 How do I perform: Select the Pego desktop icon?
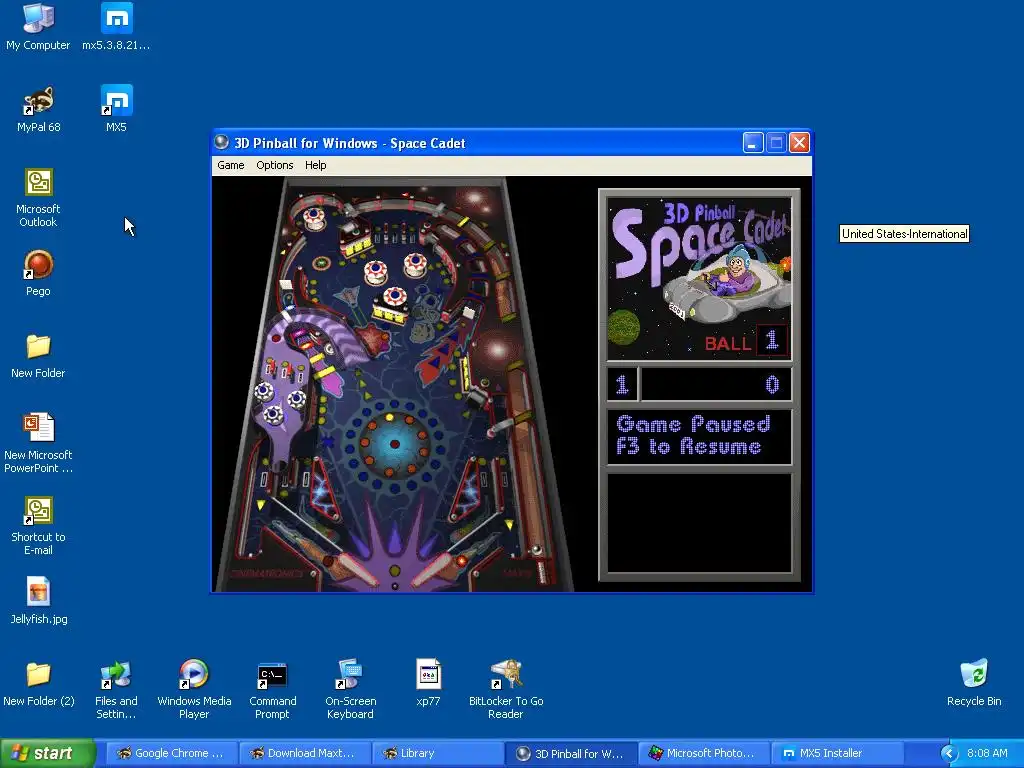coord(38,274)
